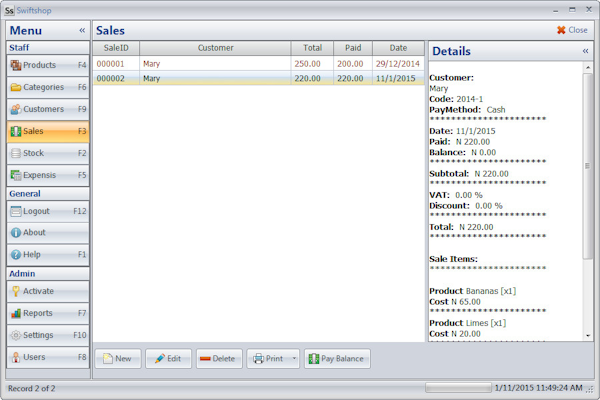This screenshot has width=600, height=400.
Task: Sort by the SaleID column header
Action: tap(116, 48)
